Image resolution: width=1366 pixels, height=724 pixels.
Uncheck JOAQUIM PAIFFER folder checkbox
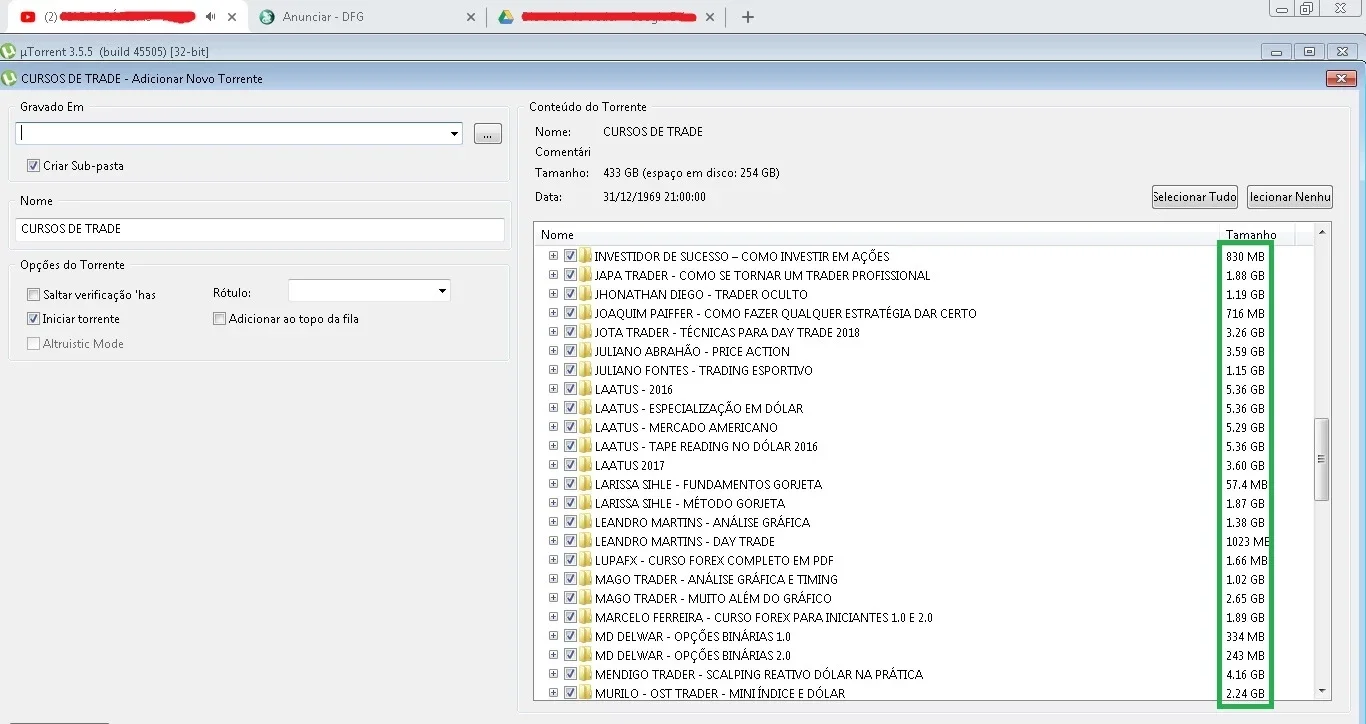pyautogui.click(x=570, y=313)
